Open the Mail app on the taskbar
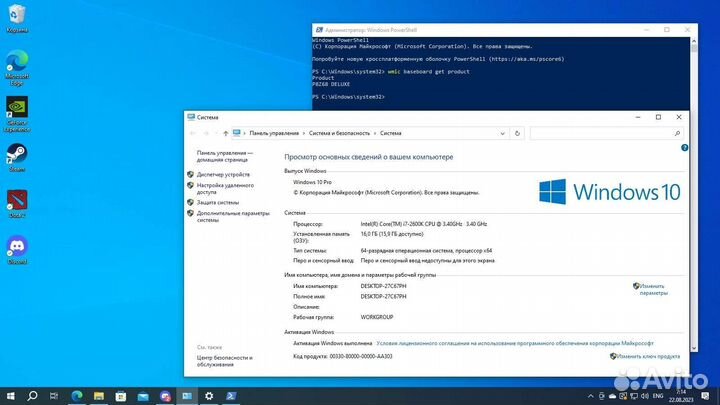The width and height of the screenshot is (720, 405). coord(143,396)
